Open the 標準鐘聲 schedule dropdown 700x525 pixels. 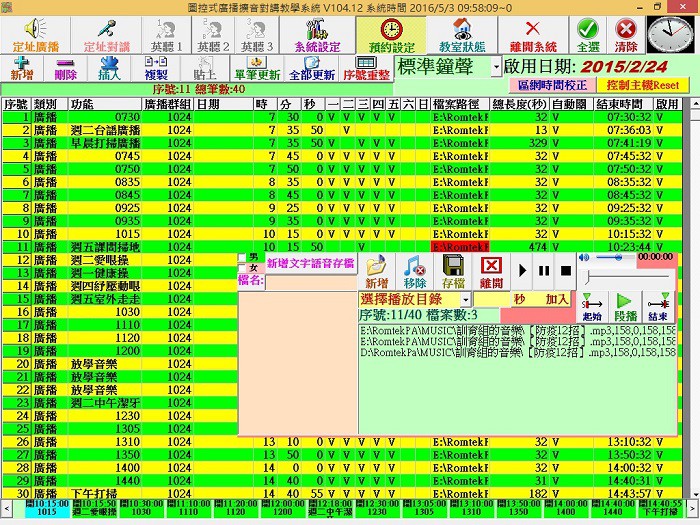click(497, 67)
